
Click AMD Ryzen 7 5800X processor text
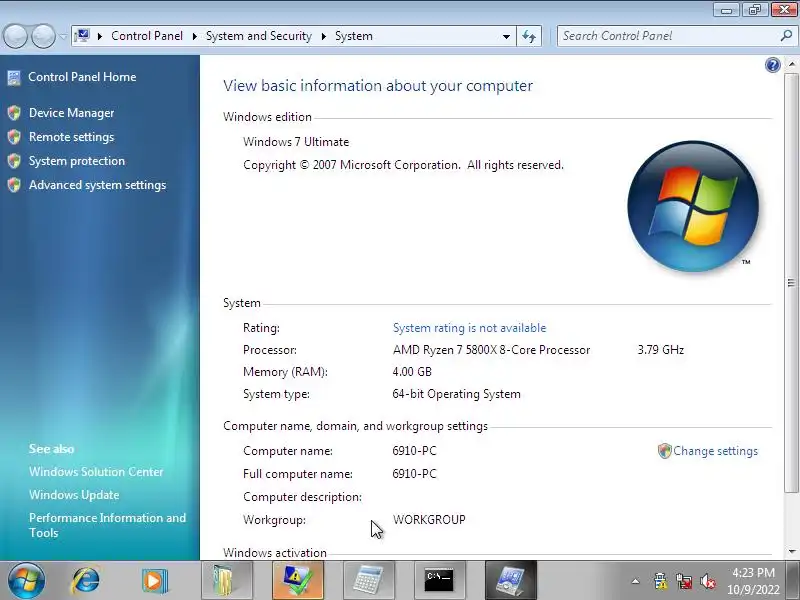[x=491, y=350]
